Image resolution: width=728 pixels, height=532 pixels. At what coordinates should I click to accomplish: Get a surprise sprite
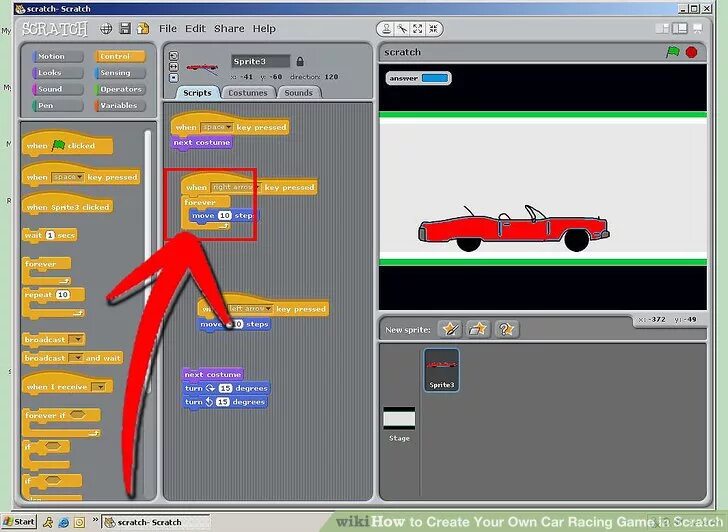507,329
